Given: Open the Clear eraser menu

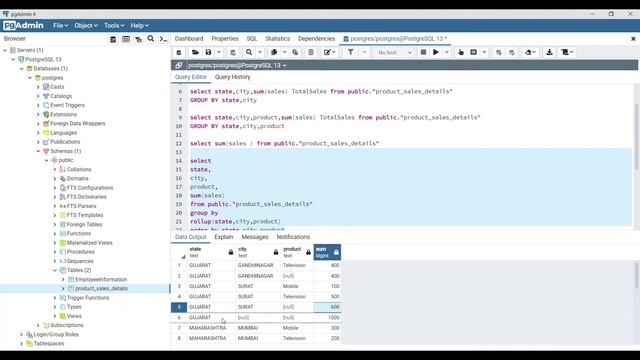Looking at the screenshot, I should coord(530,52).
